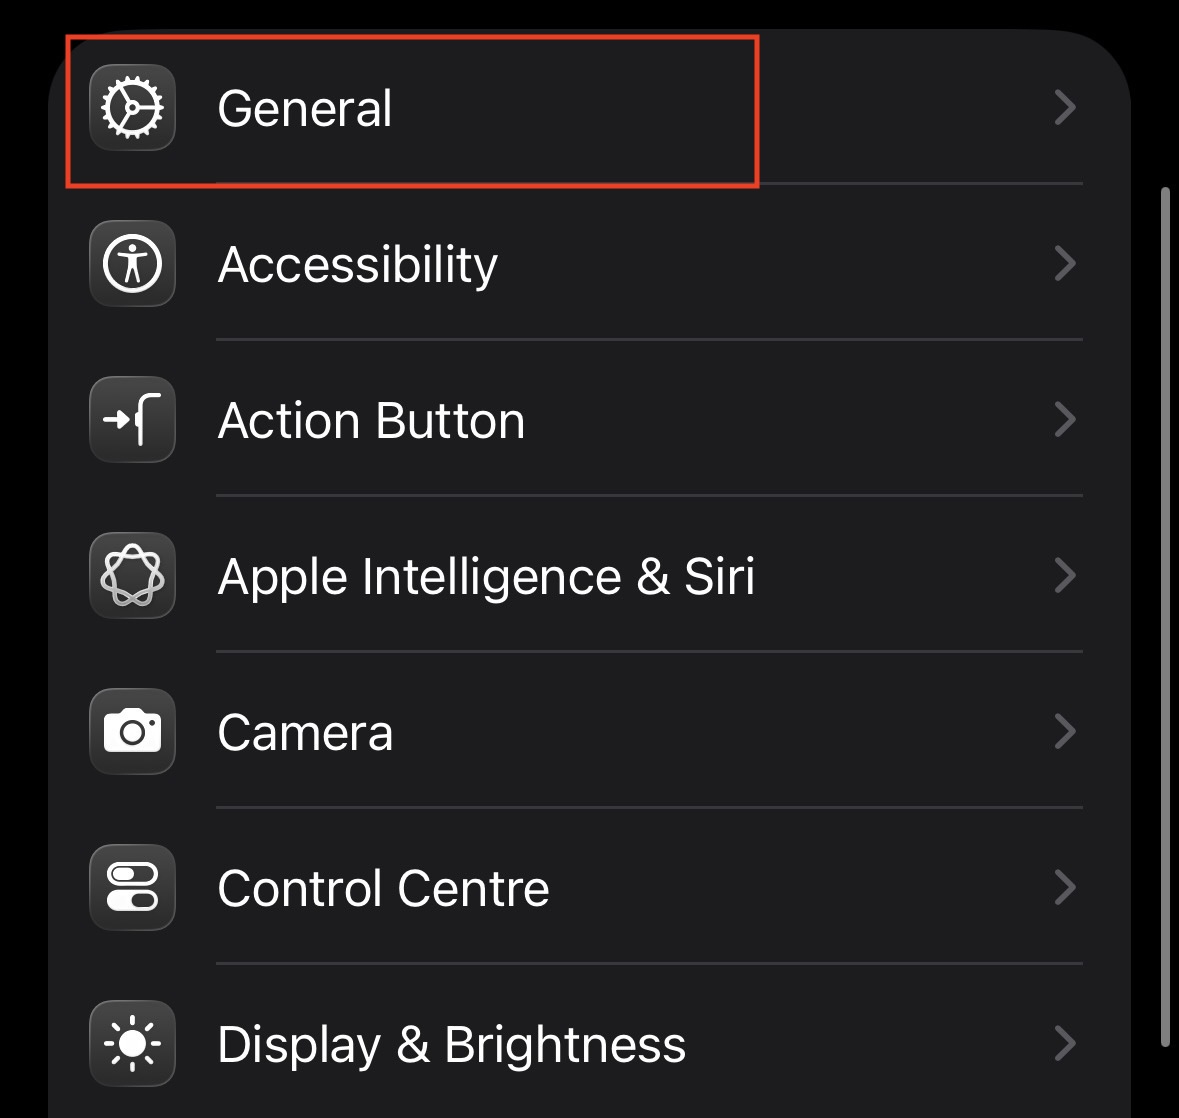Tap the Action Button icon

132,420
